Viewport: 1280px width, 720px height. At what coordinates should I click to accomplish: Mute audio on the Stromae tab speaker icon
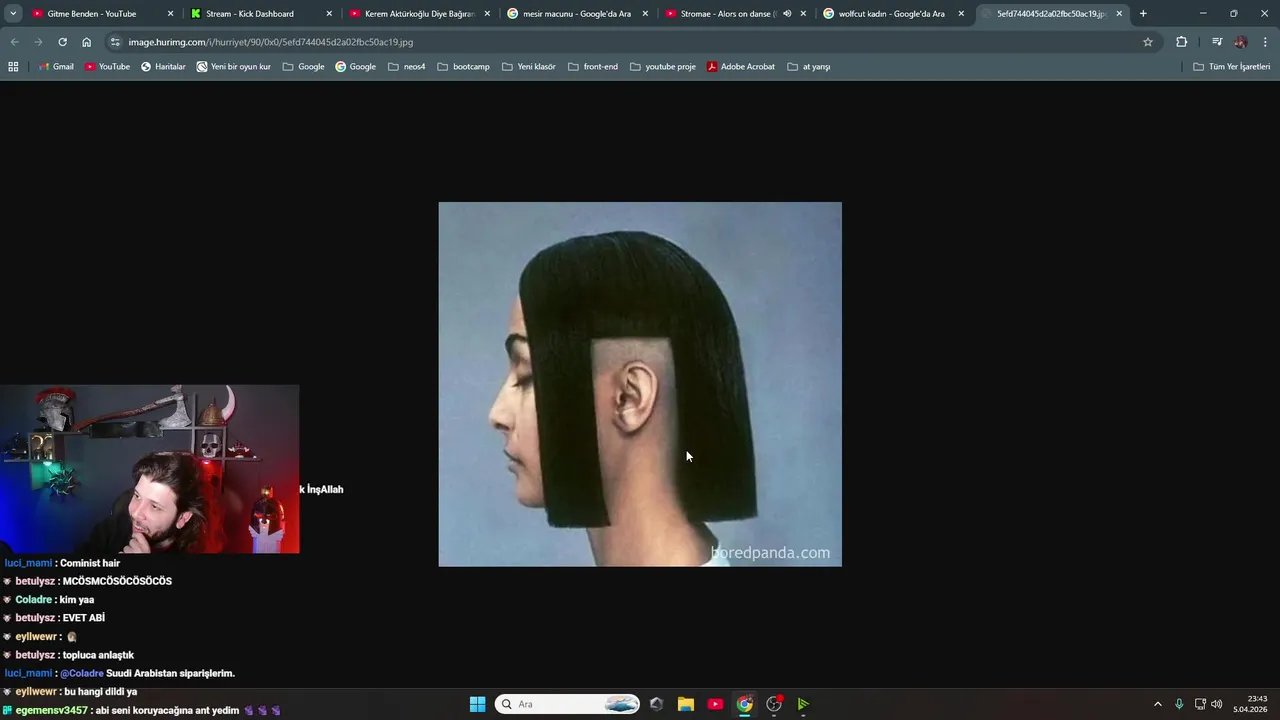tap(787, 14)
